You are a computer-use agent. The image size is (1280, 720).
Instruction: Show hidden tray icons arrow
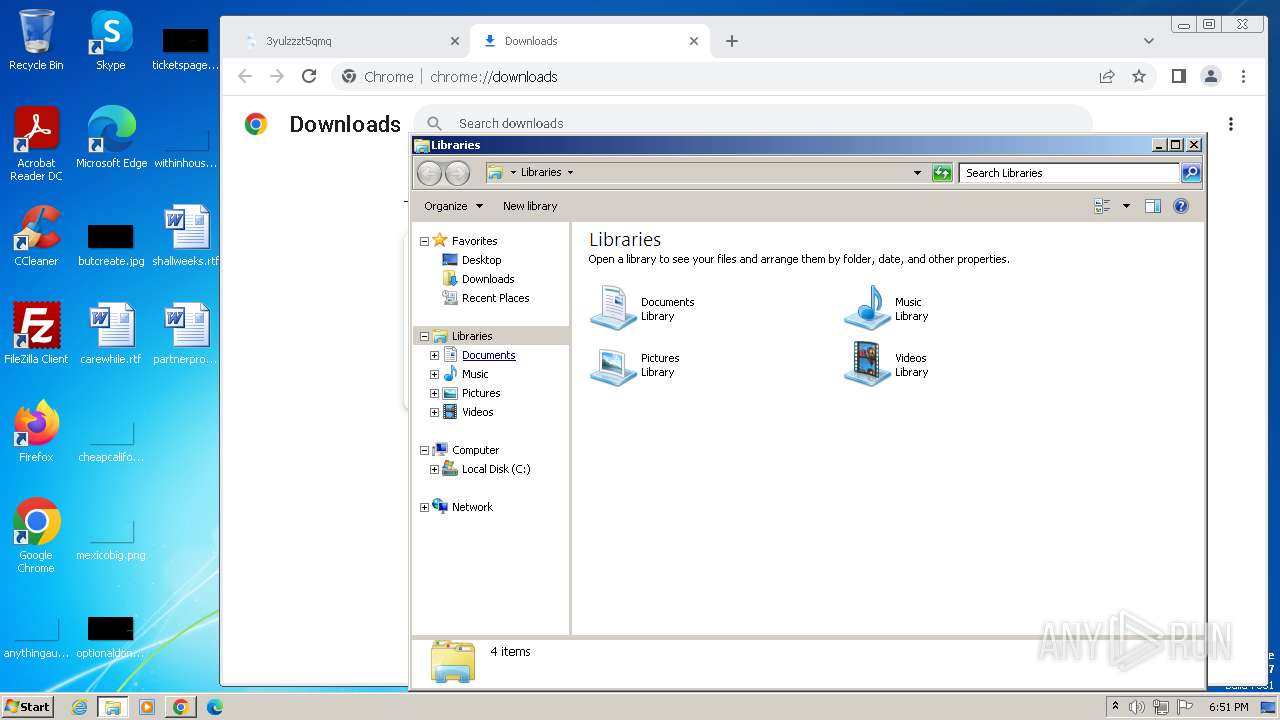click(1115, 707)
